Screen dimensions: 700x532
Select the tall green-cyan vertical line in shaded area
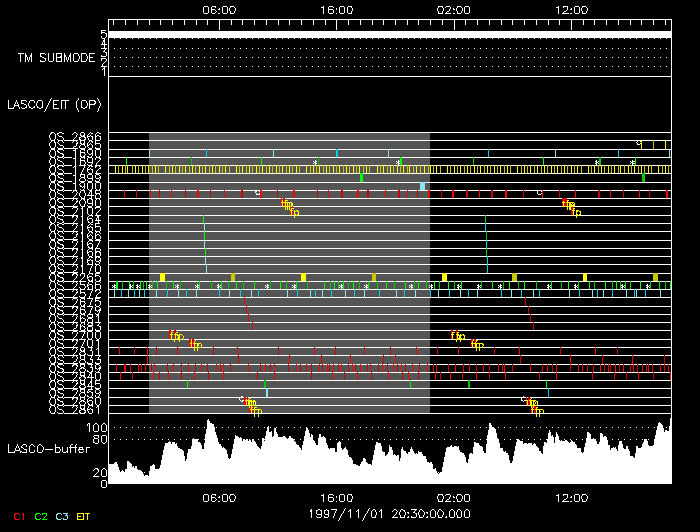coord(204,242)
